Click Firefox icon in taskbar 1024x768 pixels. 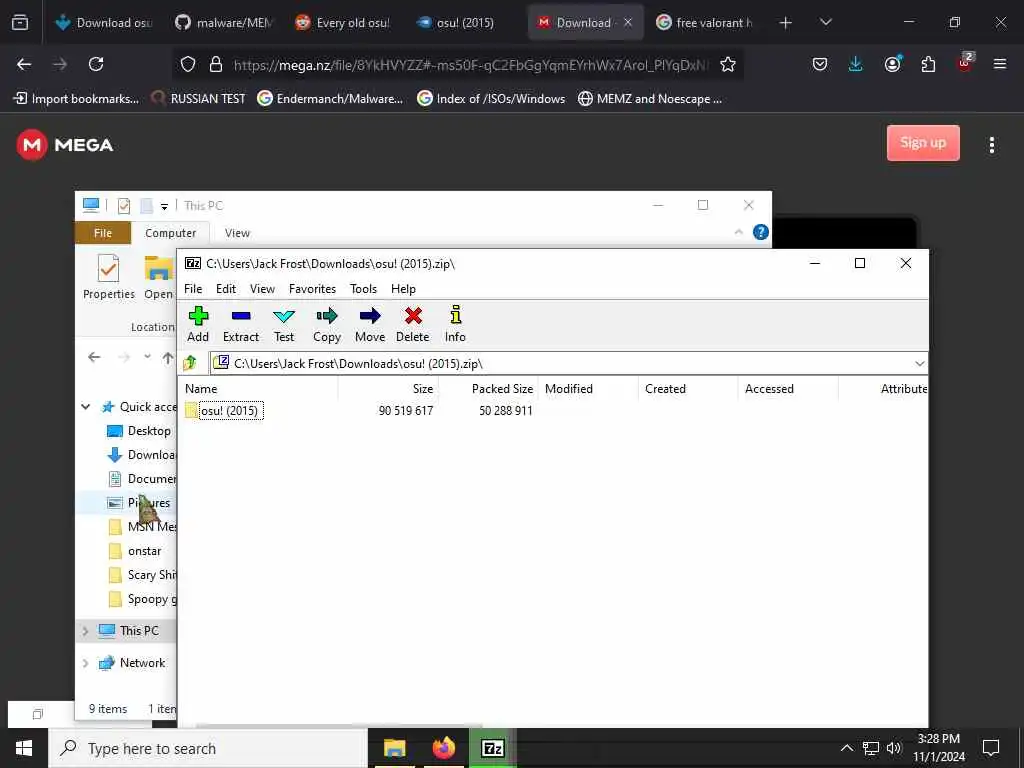(x=443, y=748)
